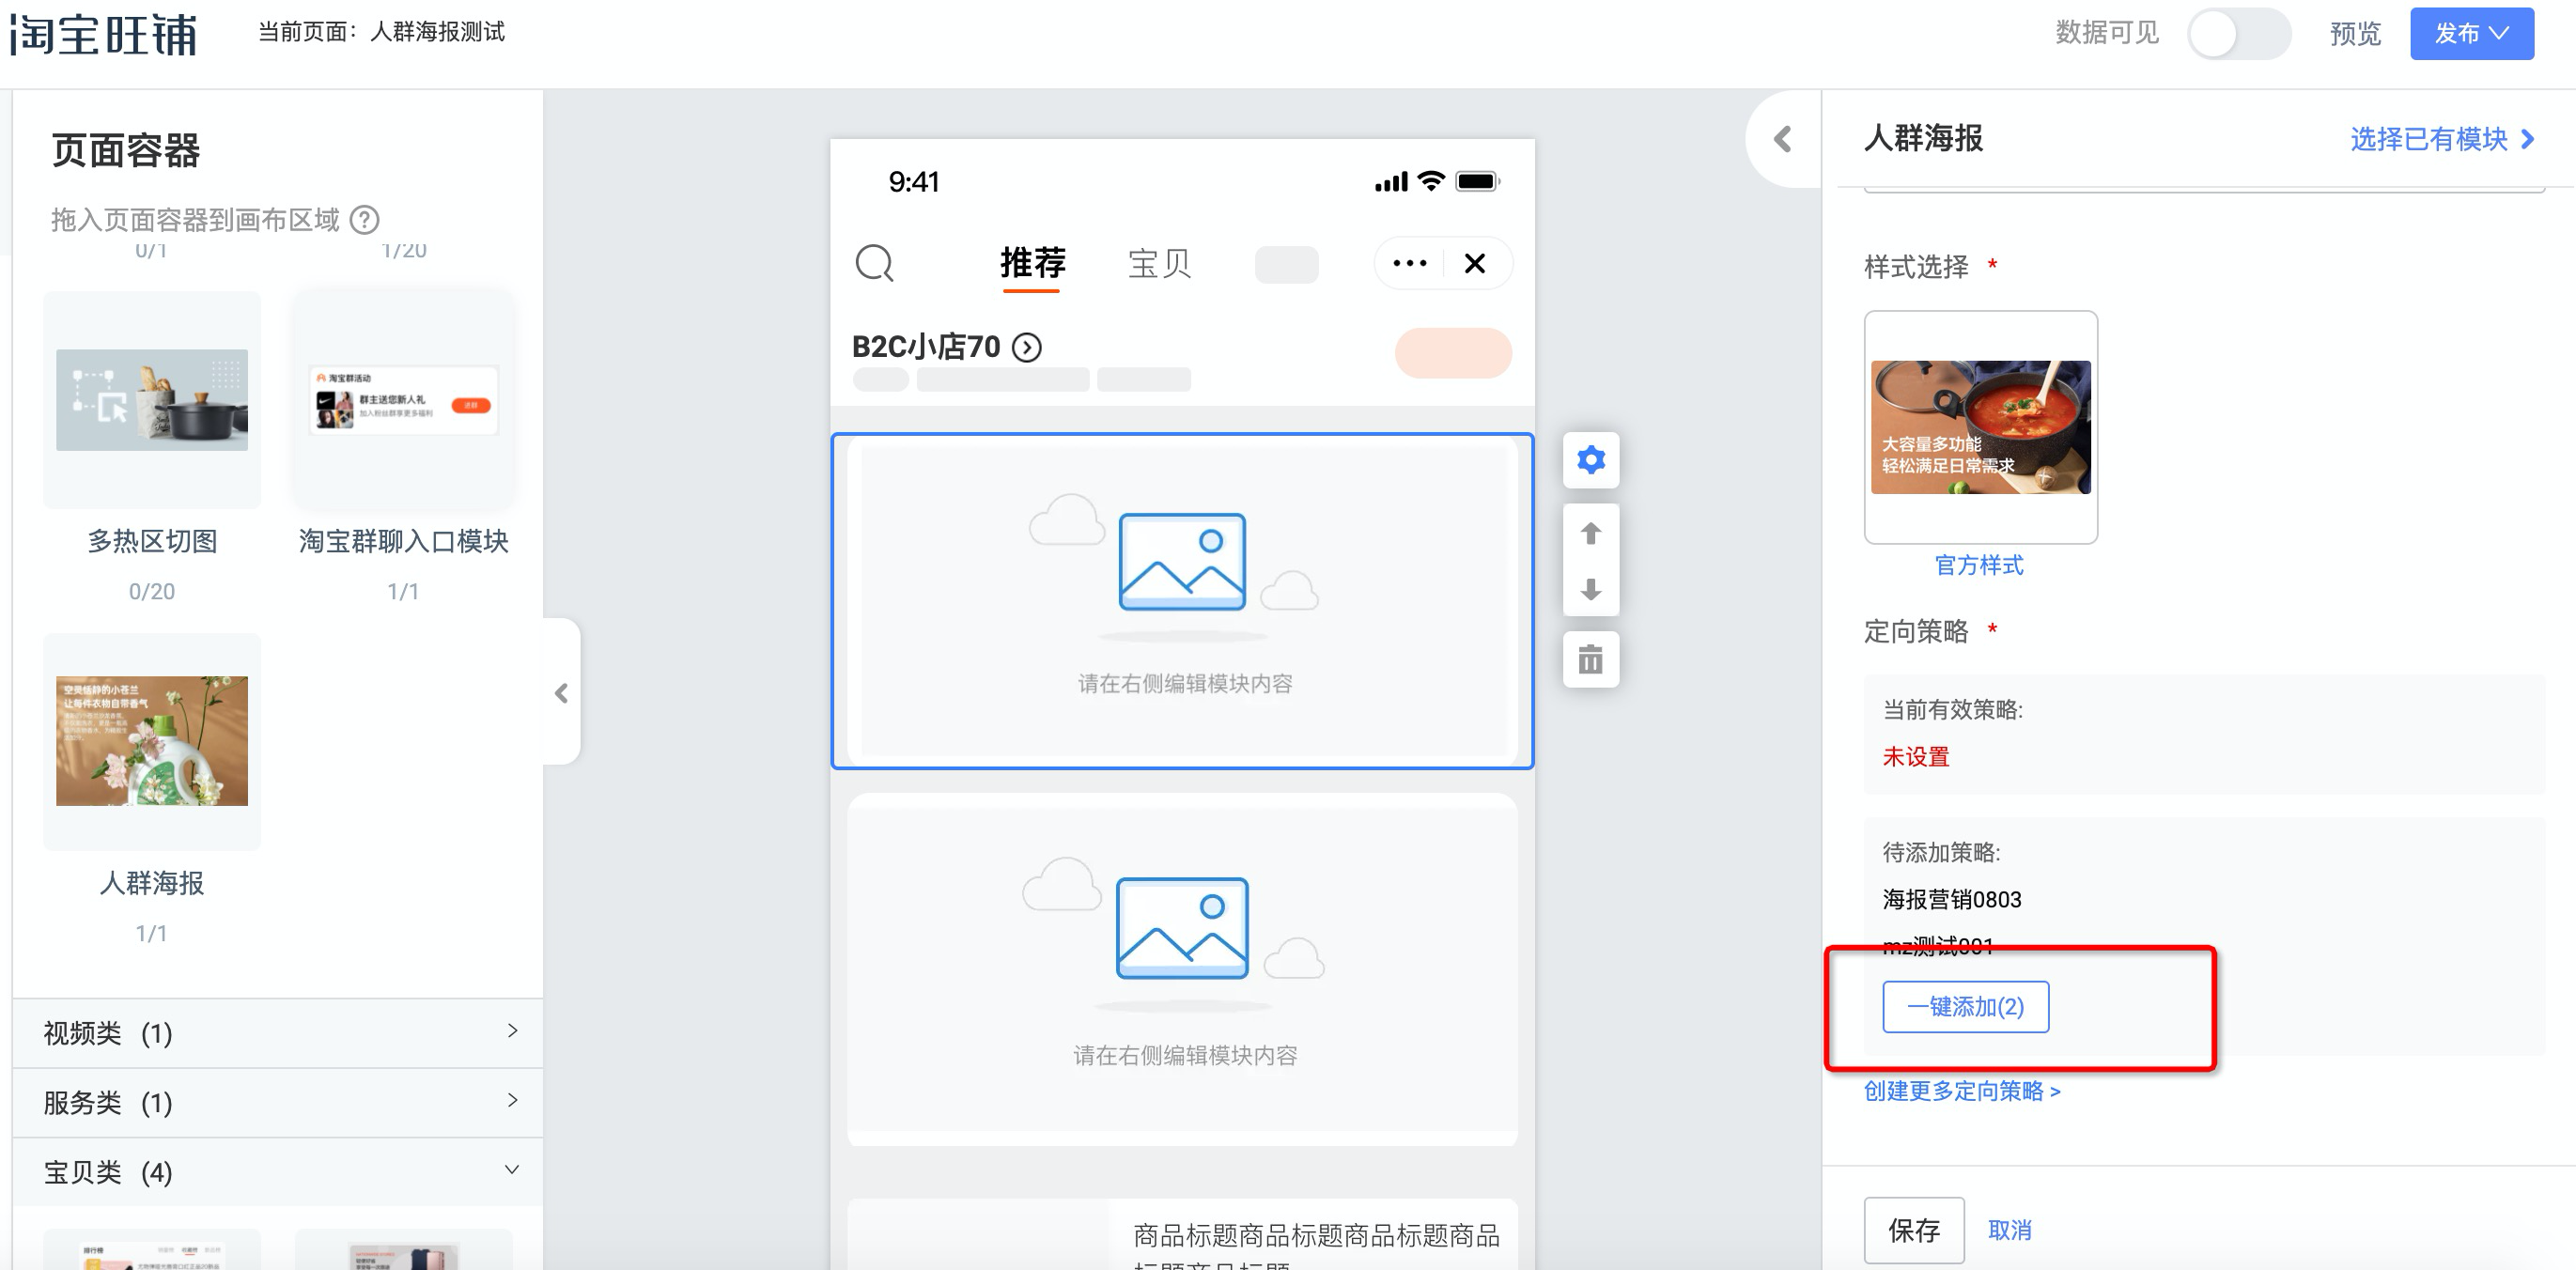Screen dimensions: 2576x1270
Task: Open 创建更多定向策略 link
Action: click(x=1961, y=1090)
